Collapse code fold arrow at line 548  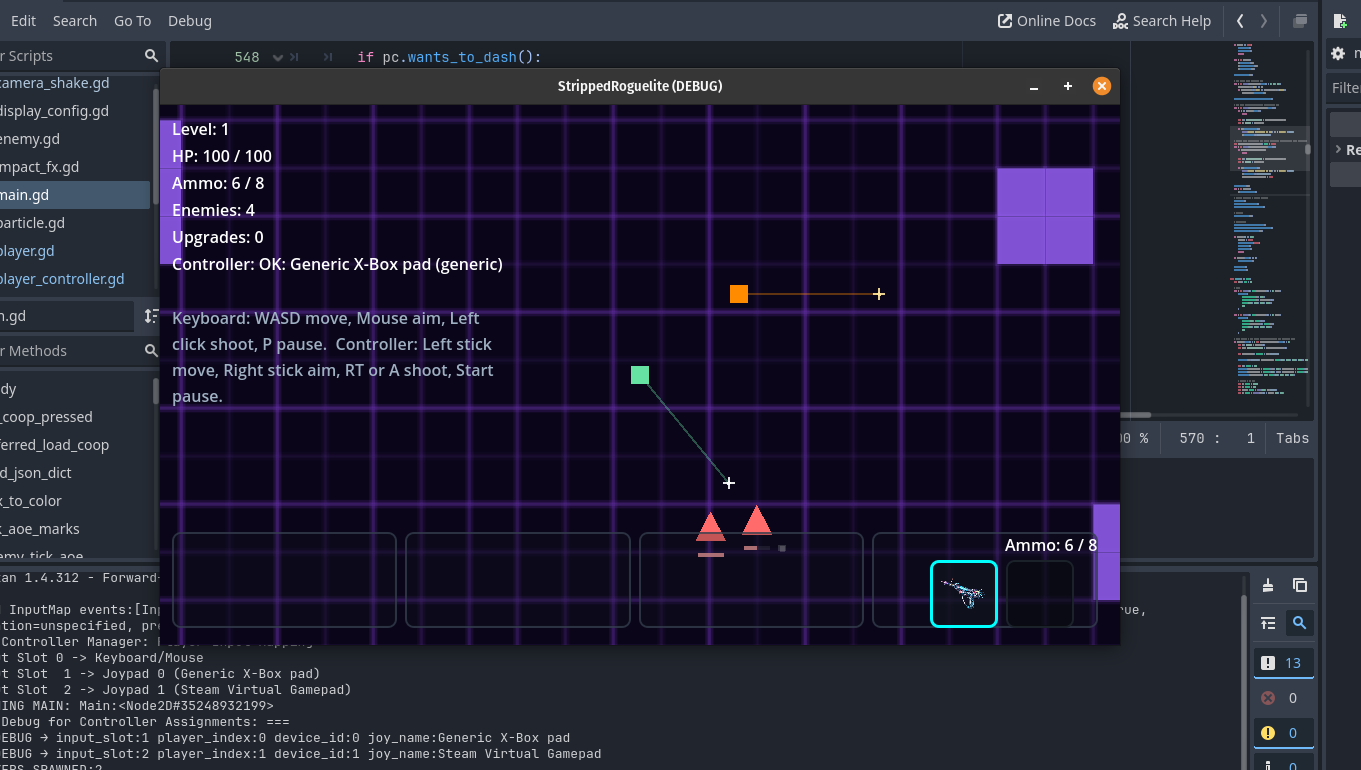tap(278, 58)
